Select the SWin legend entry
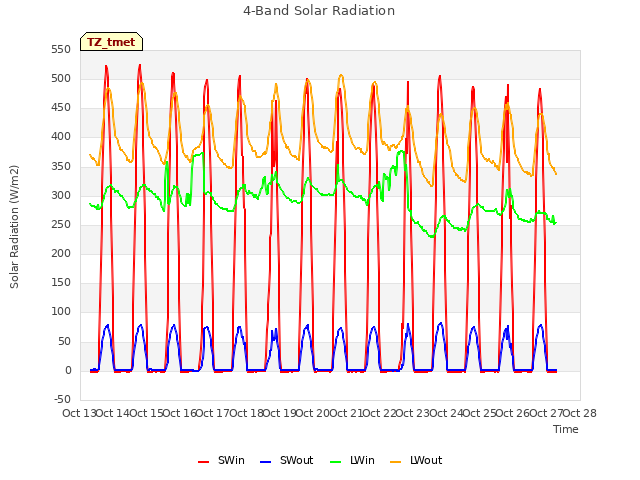The height and width of the screenshot is (480, 640). 221,460
